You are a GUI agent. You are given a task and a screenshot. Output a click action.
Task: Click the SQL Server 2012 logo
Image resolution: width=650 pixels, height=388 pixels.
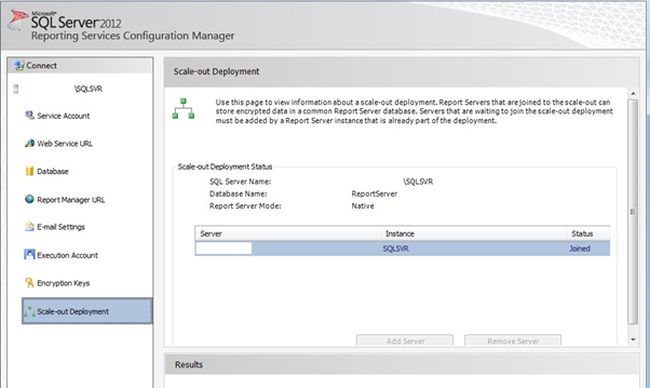click(x=66, y=21)
